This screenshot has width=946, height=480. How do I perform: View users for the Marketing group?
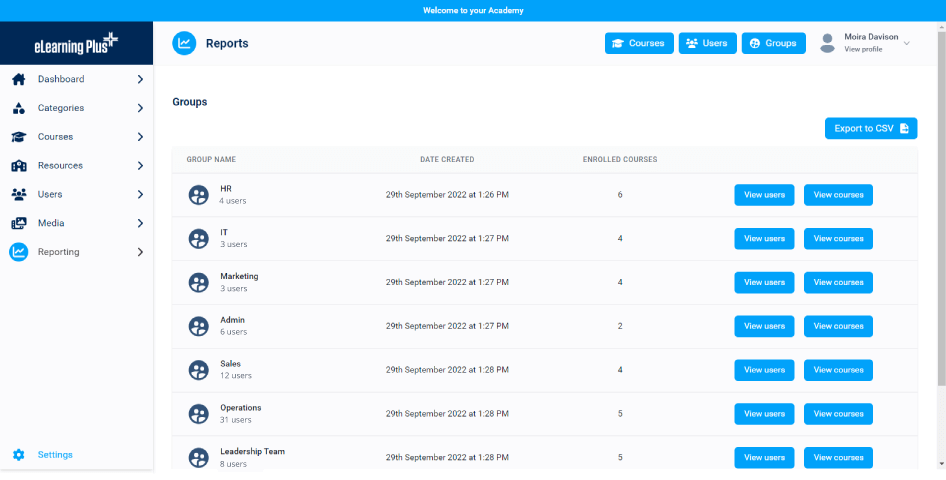764,282
